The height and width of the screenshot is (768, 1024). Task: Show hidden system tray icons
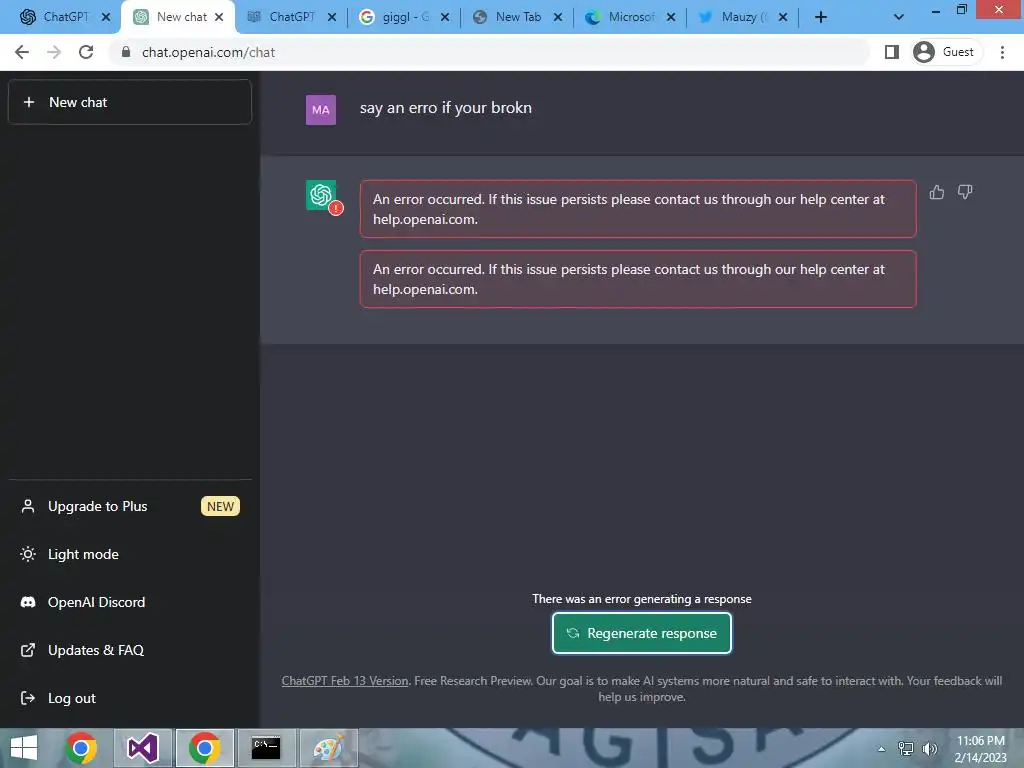click(881, 749)
